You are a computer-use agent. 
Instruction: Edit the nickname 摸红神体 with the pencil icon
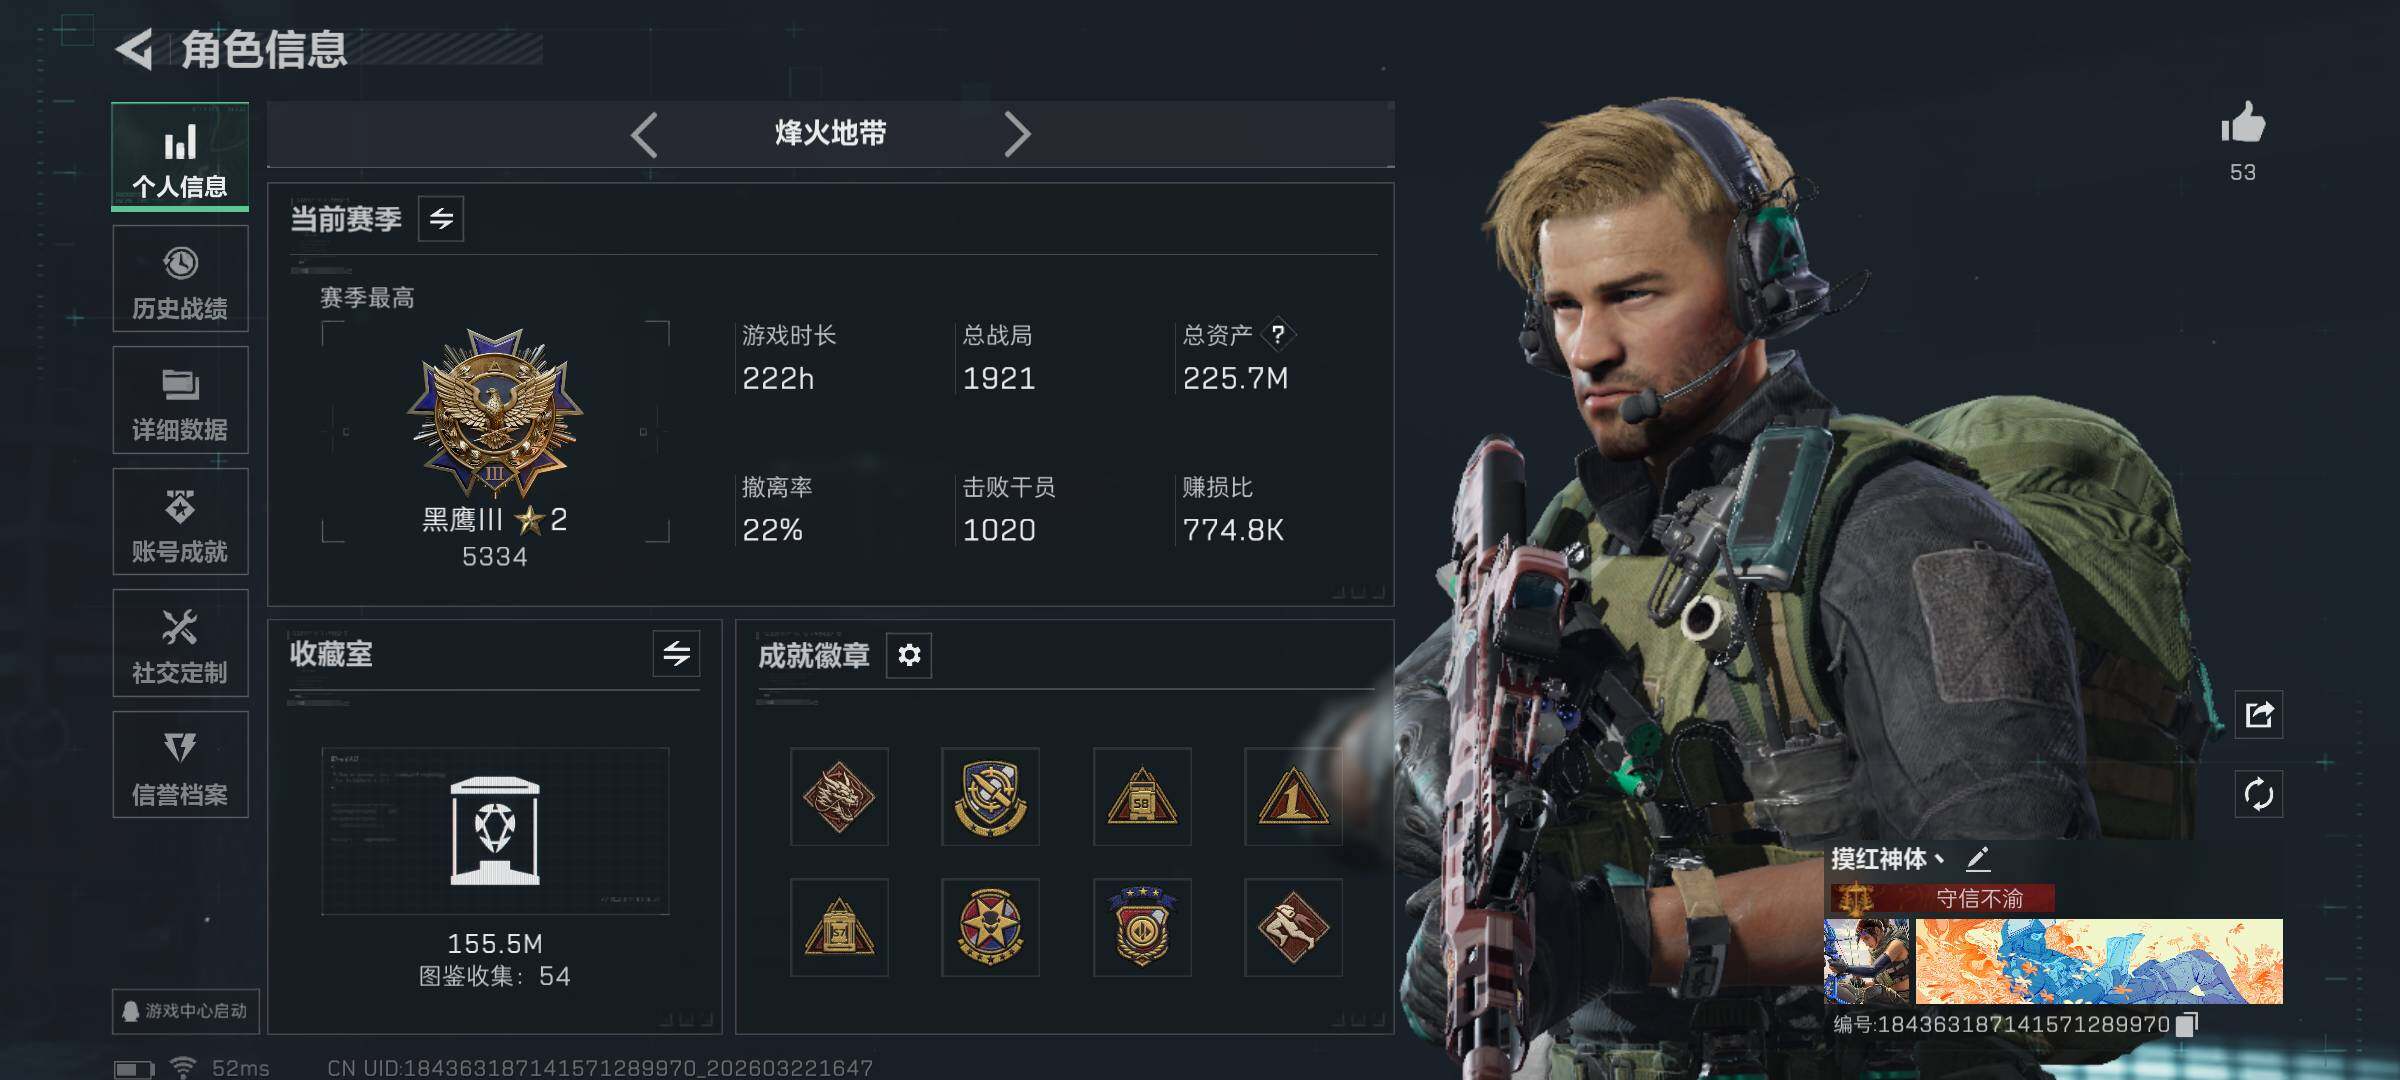tap(1978, 858)
